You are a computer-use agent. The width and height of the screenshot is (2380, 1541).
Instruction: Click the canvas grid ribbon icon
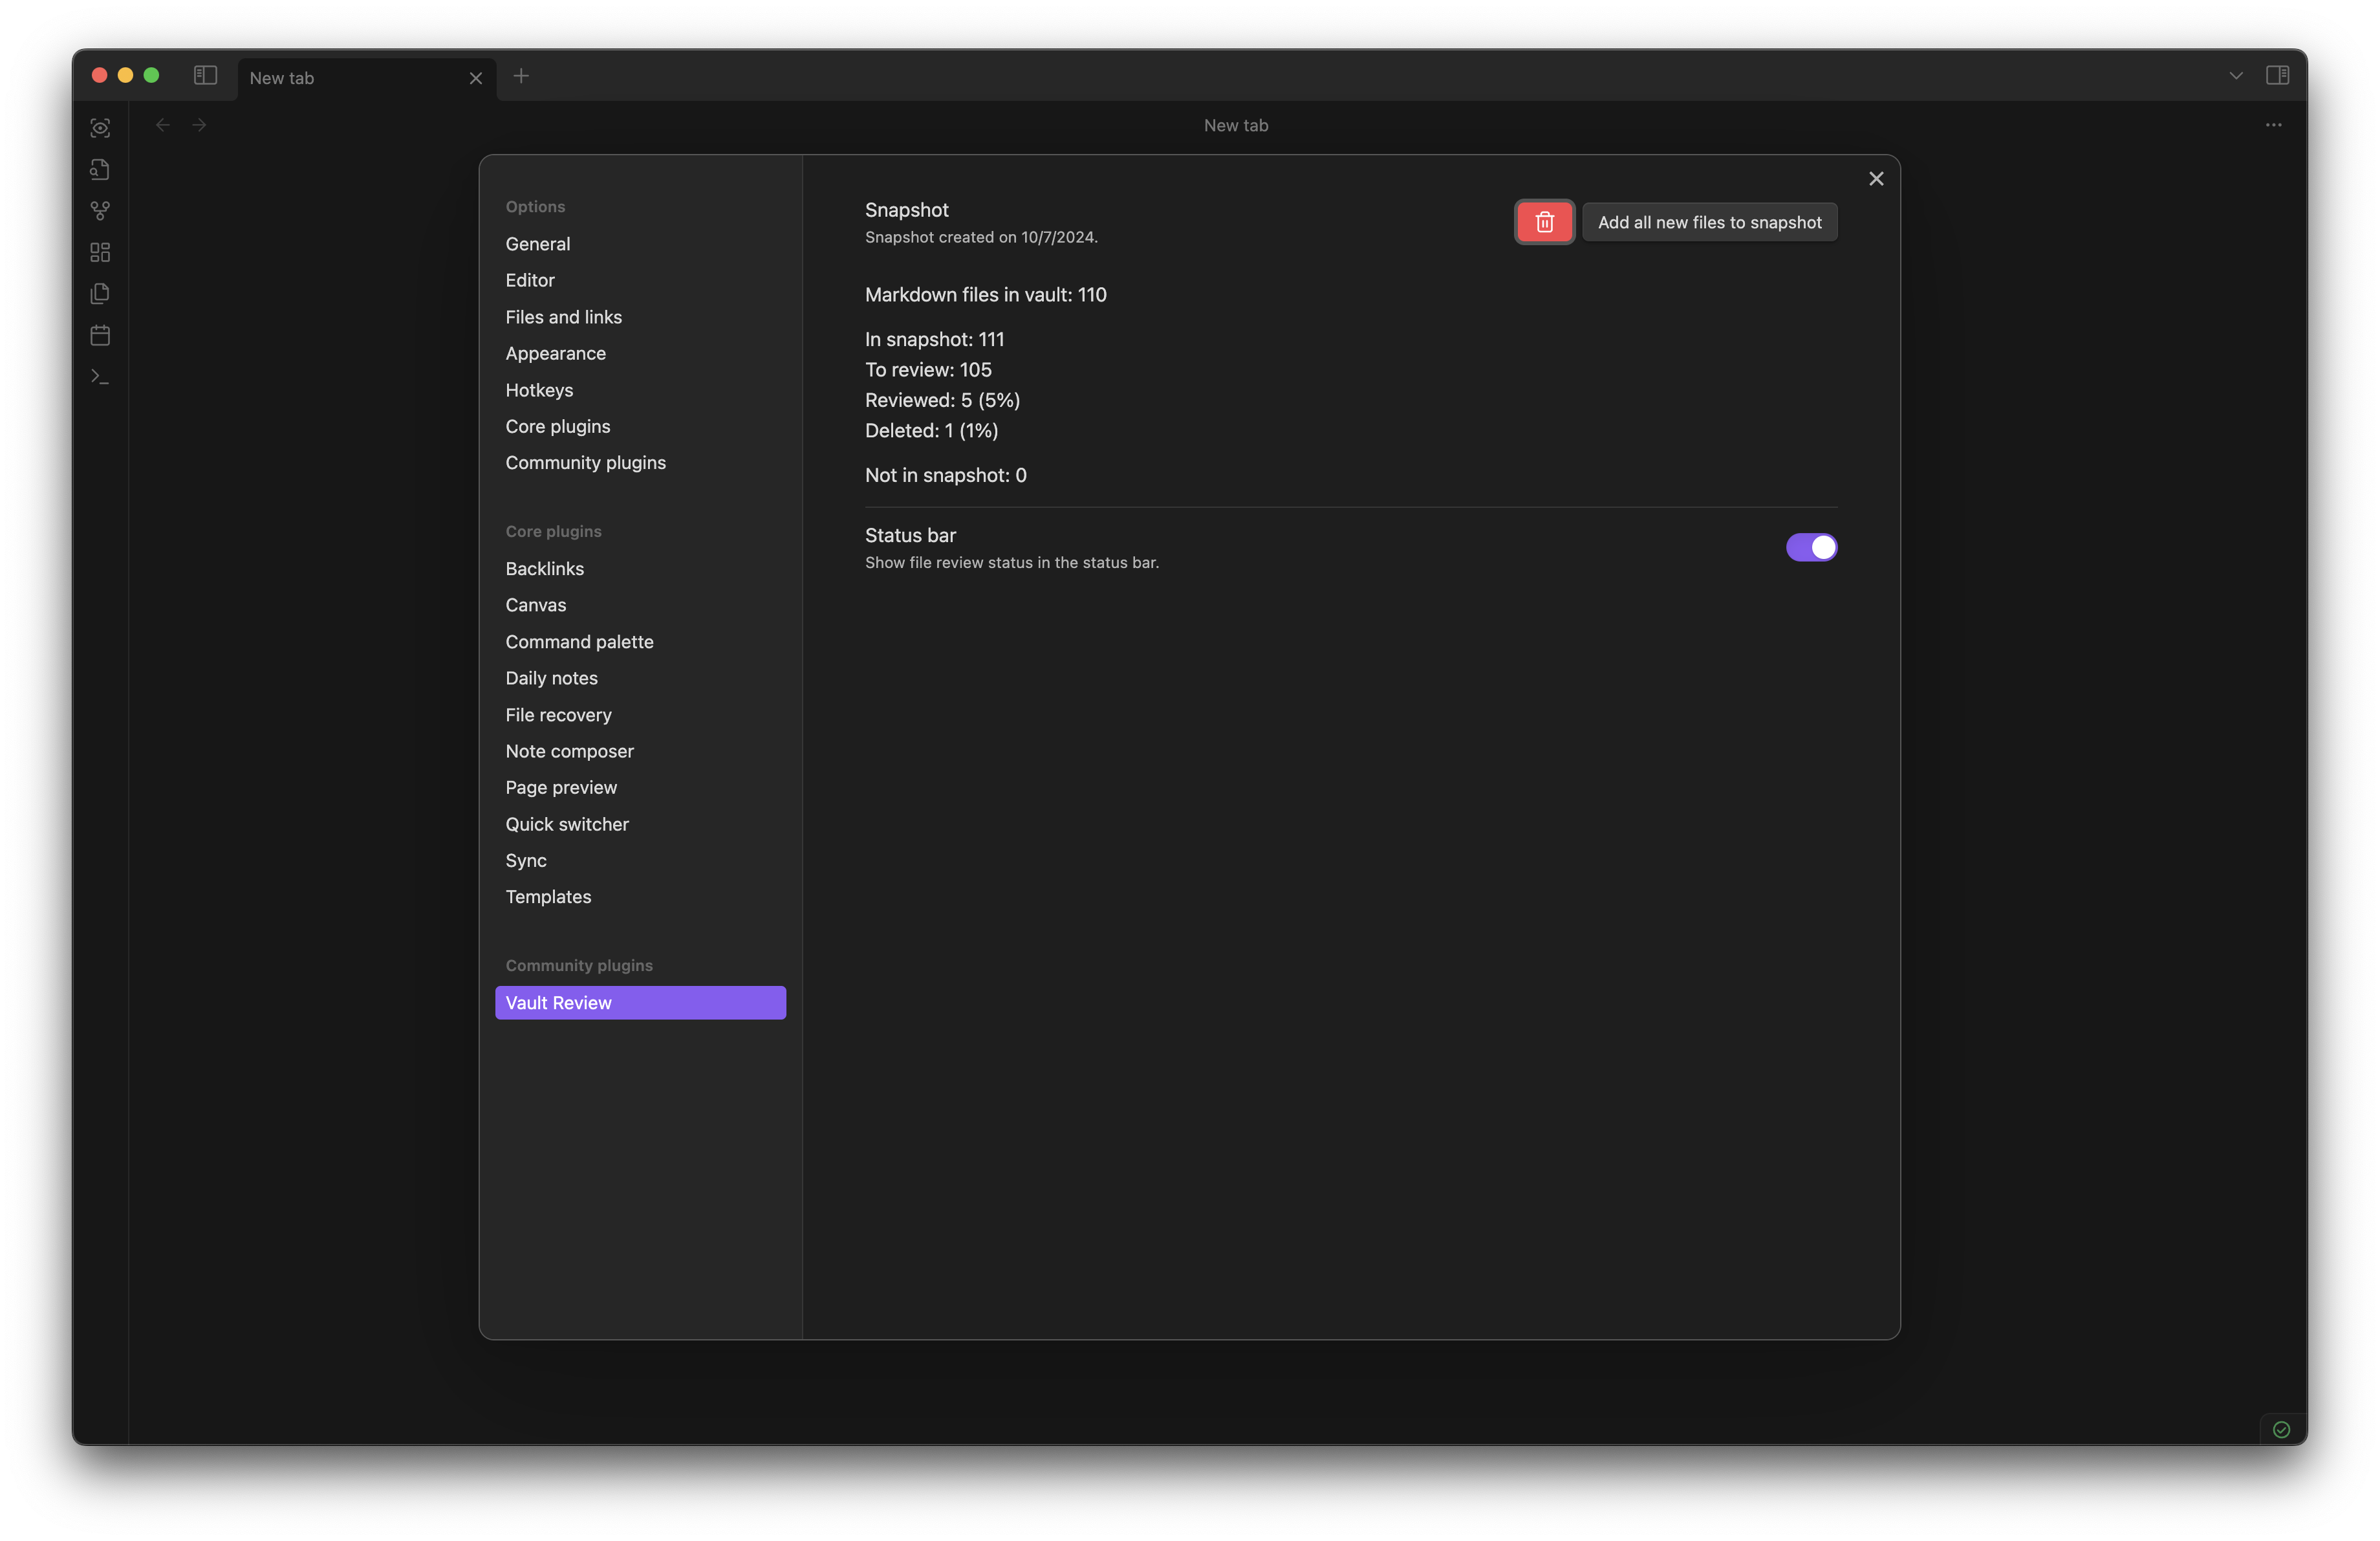pyautogui.click(x=100, y=252)
